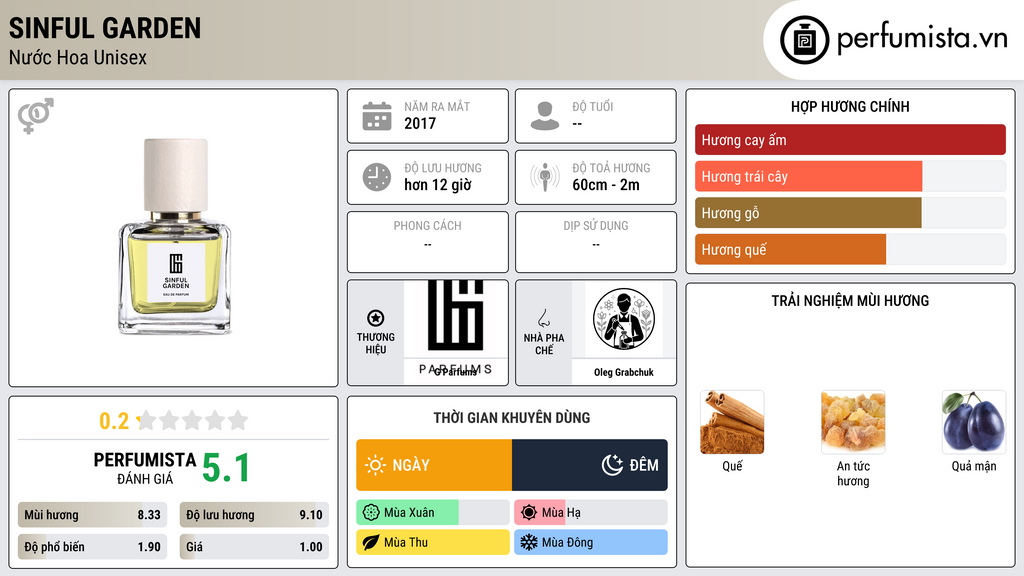Viewport: 1024px width, 576px height.
Task: Click the Độ lưu hương 9.10 score bar
Action: [254, 515]
